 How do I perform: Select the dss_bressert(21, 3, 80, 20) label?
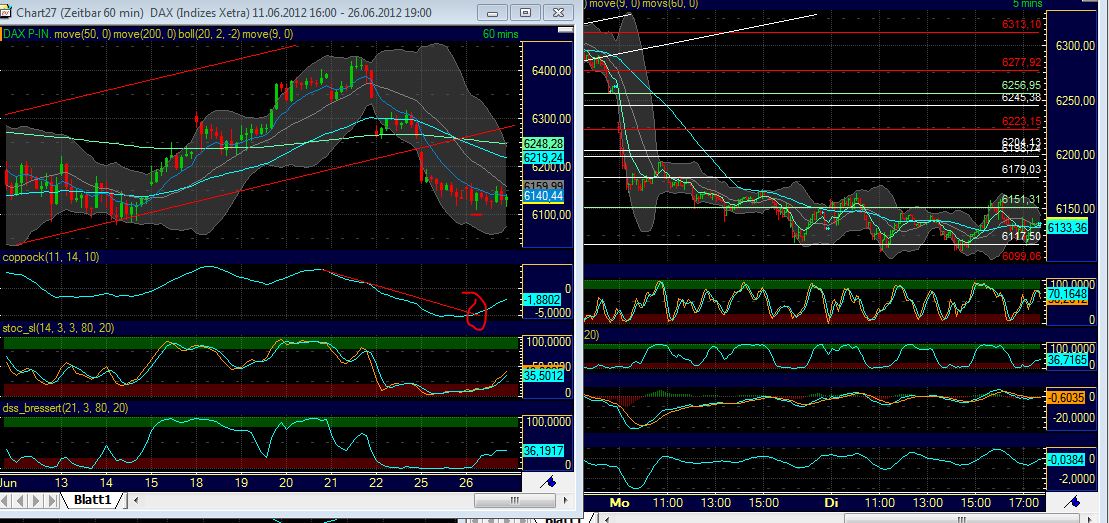(65, 408)
